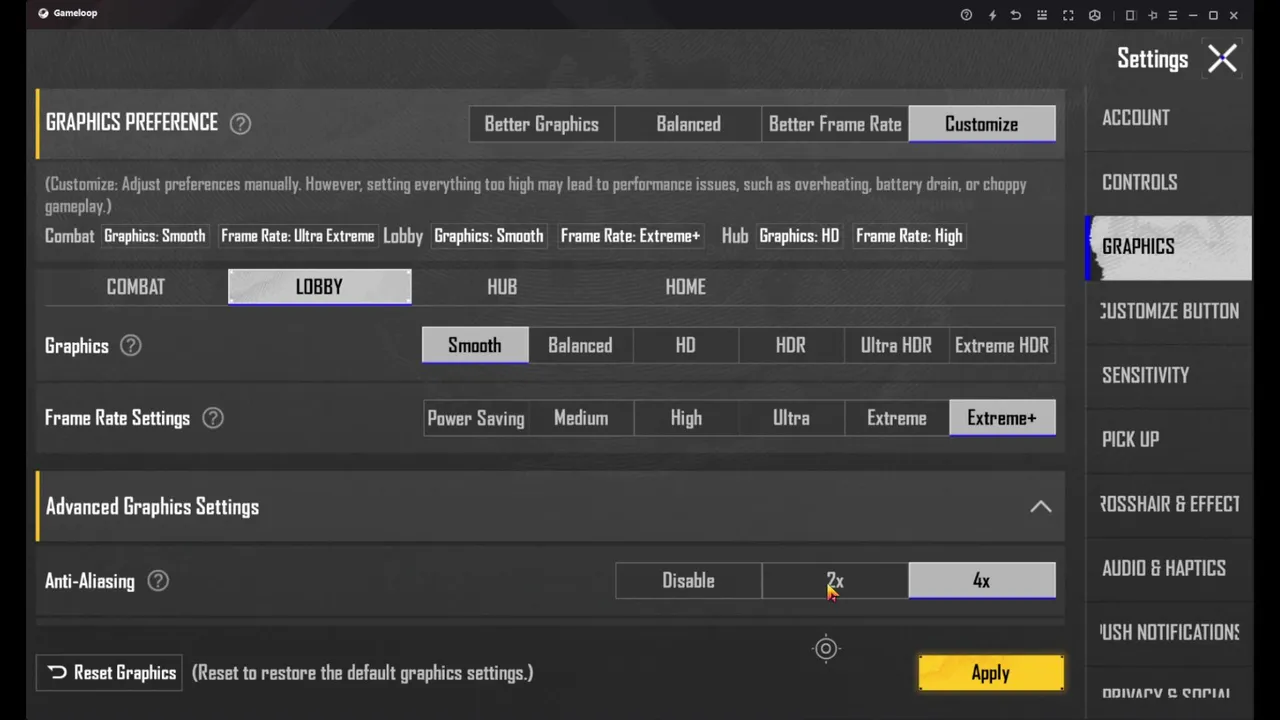The height and width of the screenshot is (720, 1280).
Task: Set Graphics quality to Extreme HDR
Action: pos(1002,345)
